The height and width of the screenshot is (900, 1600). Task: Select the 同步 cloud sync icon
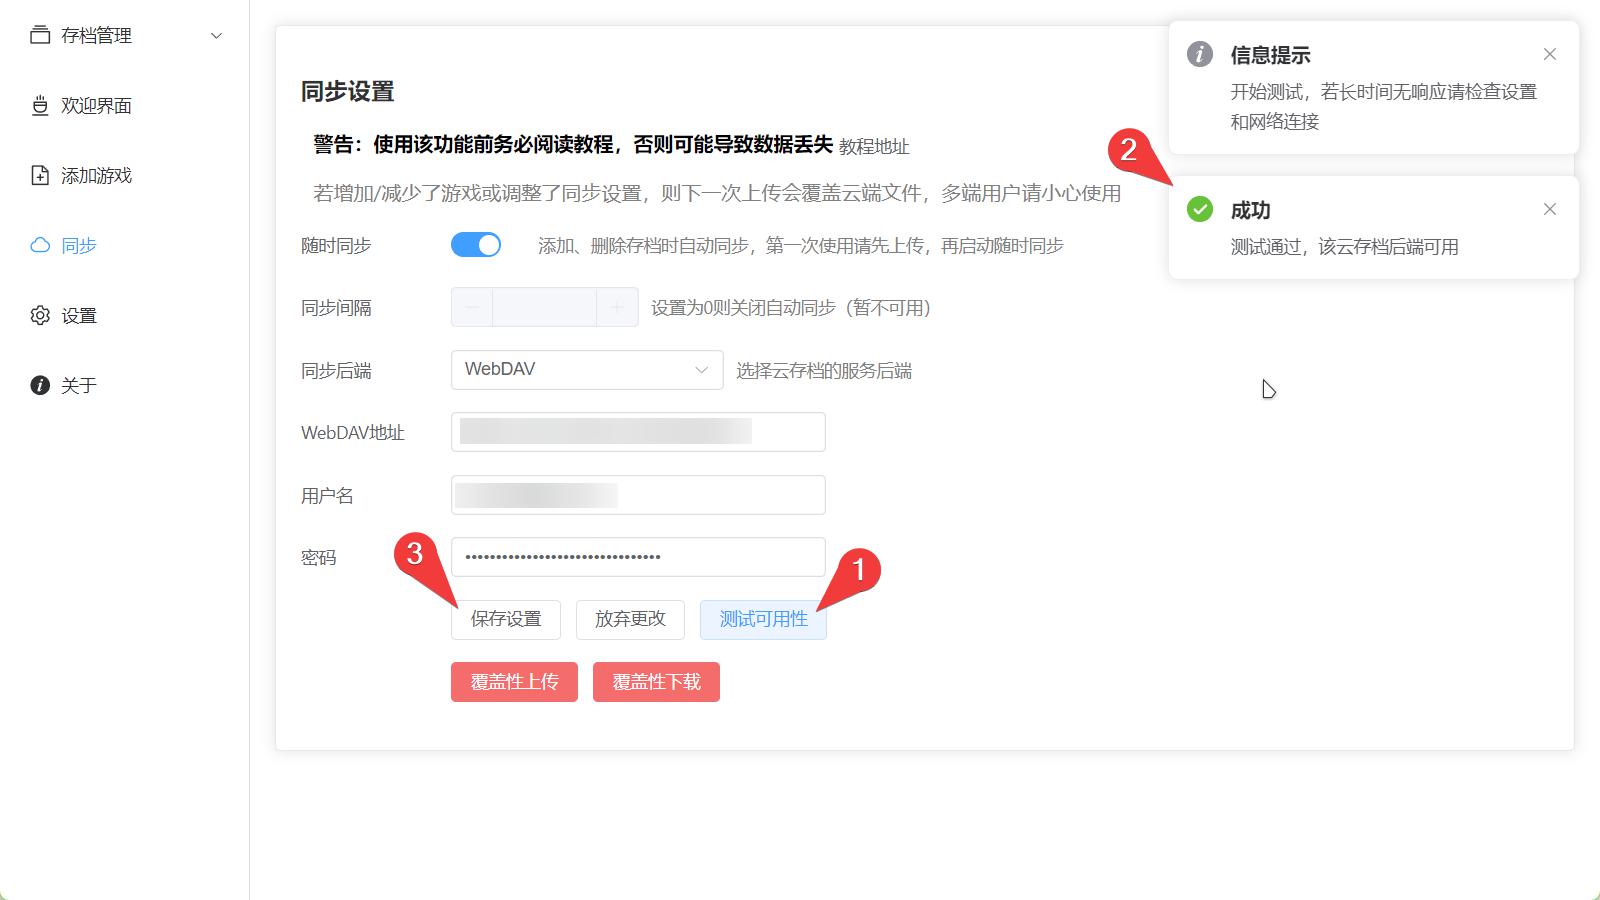(x=38, y=245)
